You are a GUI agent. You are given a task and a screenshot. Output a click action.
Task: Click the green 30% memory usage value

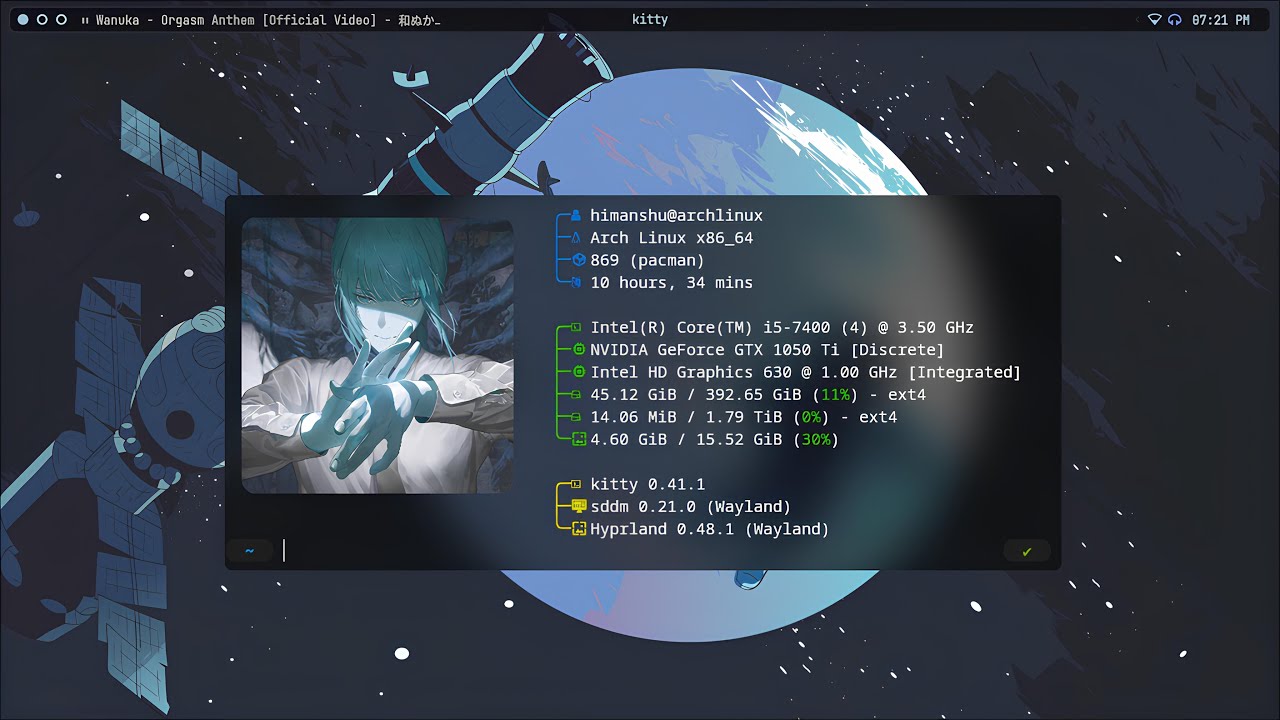tap(816, 439)
